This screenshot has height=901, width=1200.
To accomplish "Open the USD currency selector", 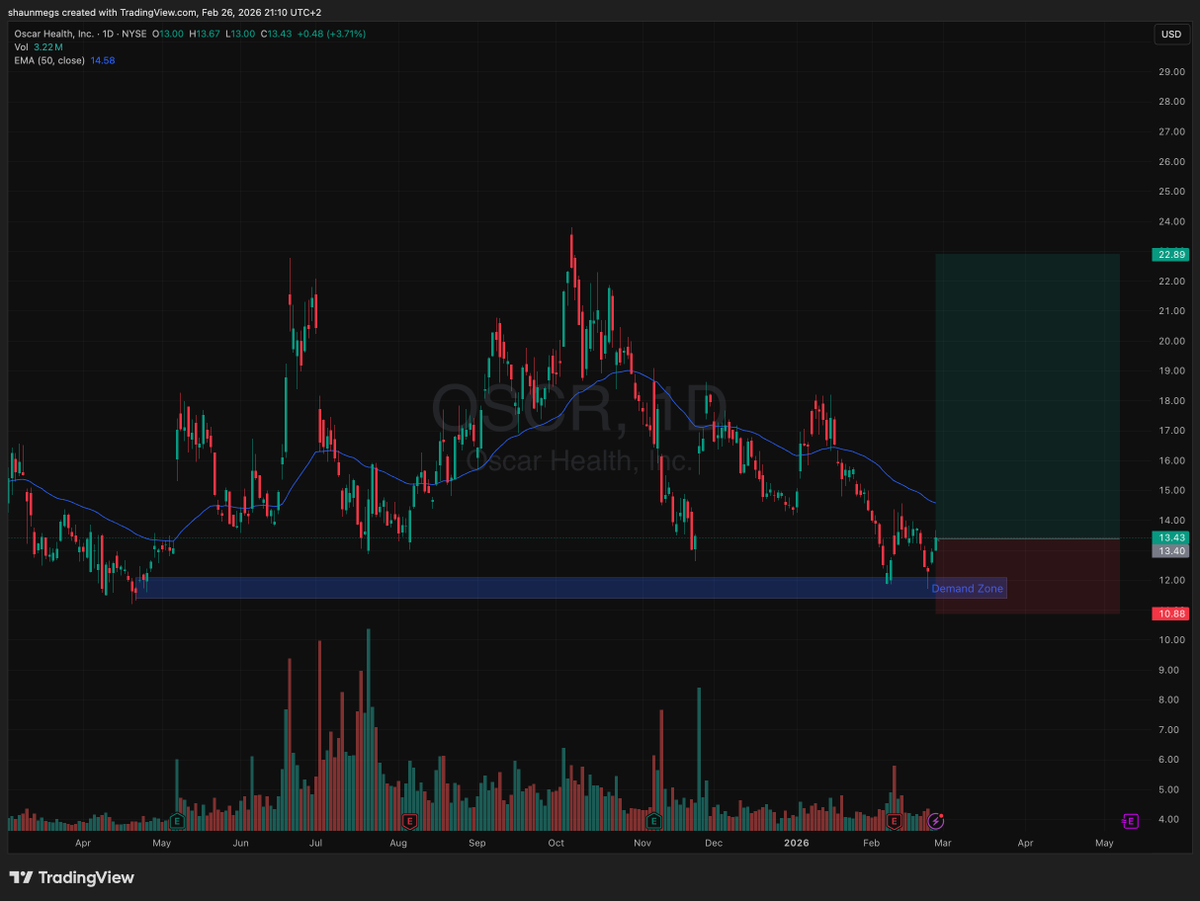I will (1170, 34).
